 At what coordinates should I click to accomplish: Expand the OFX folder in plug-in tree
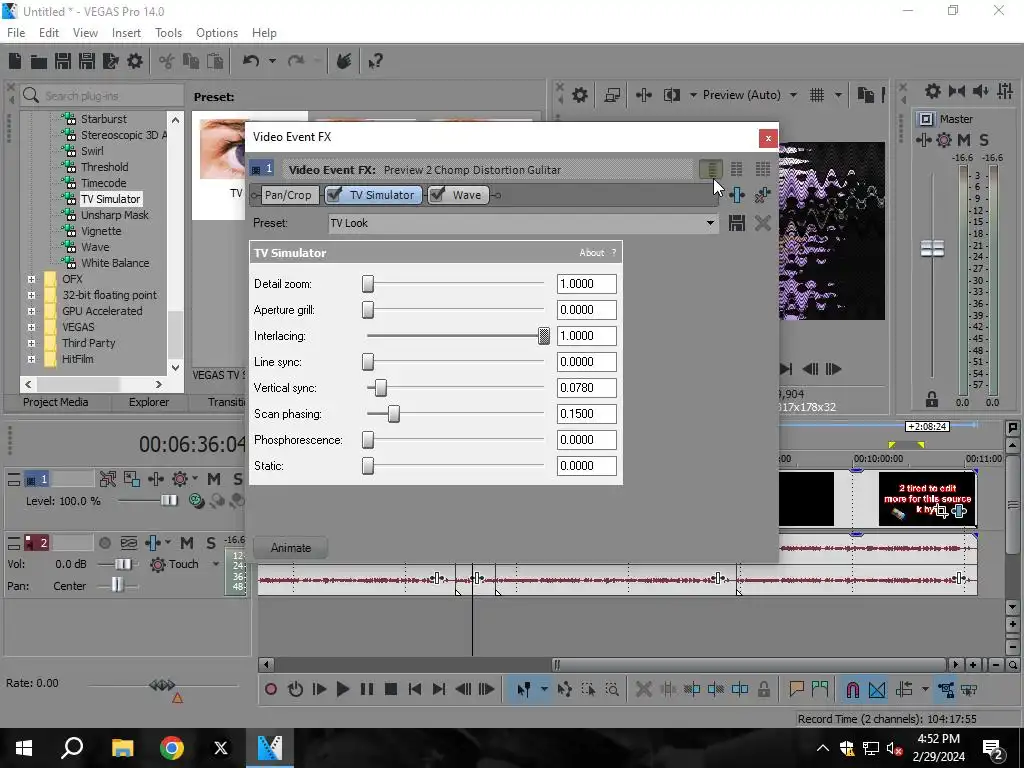click(31, 279)
